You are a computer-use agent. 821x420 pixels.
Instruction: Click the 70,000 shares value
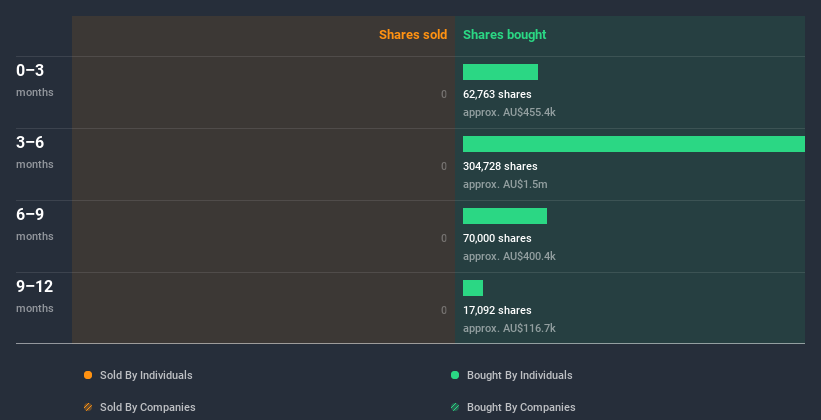click(497, 238)
